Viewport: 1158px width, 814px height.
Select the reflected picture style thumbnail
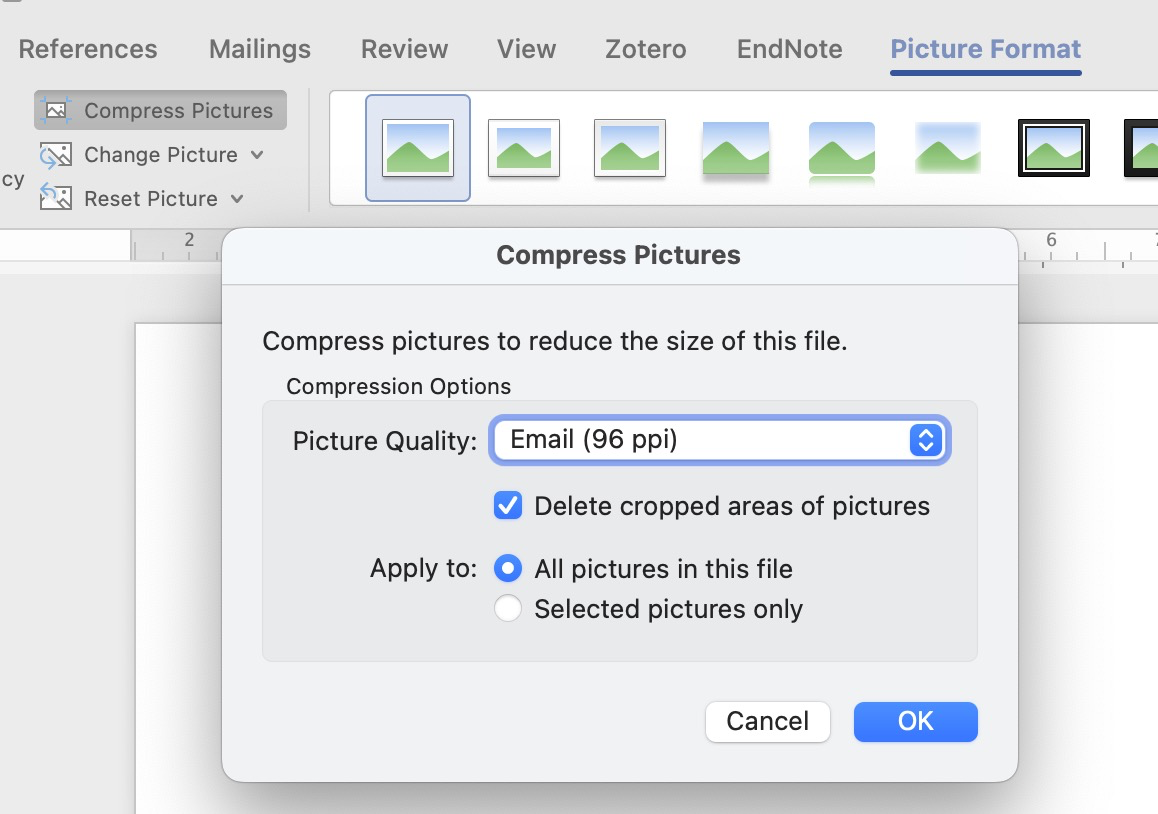842,150
